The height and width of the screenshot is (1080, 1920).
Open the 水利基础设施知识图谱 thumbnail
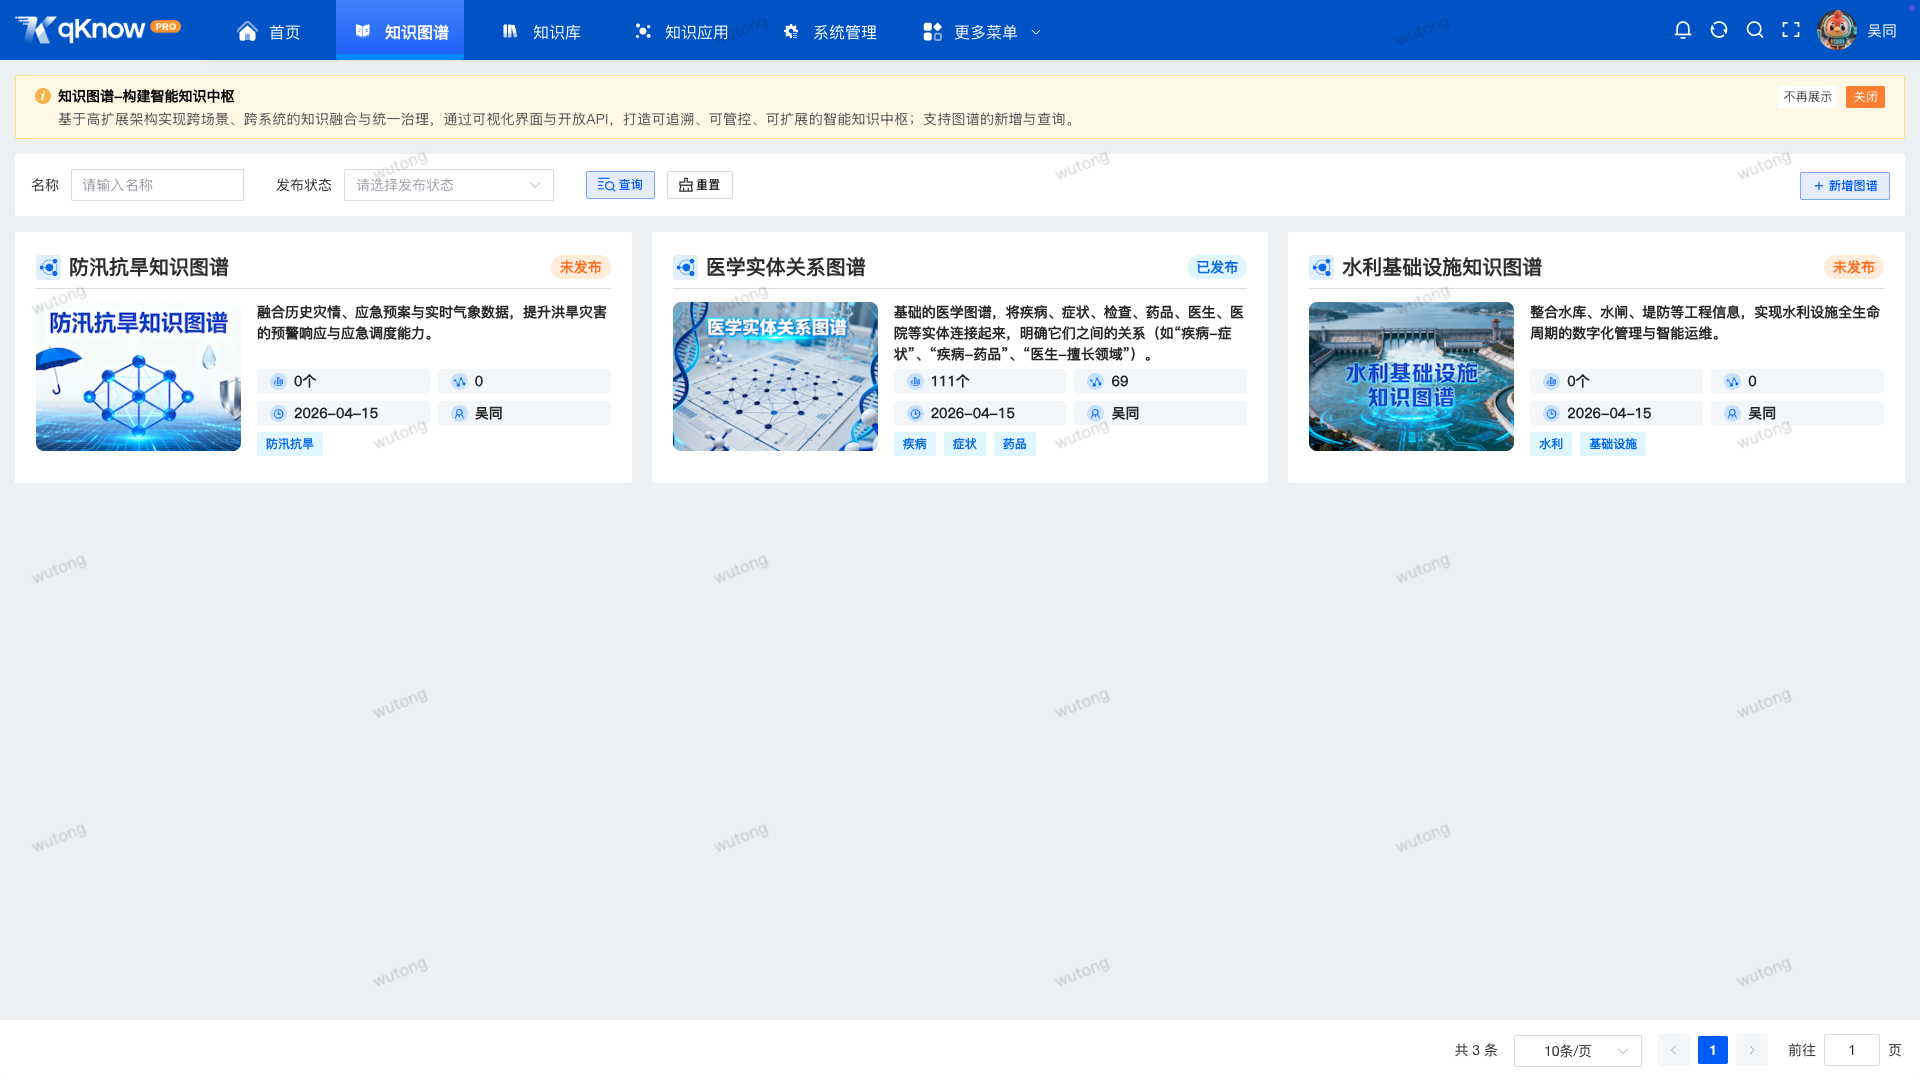[x=1411, y=377]
